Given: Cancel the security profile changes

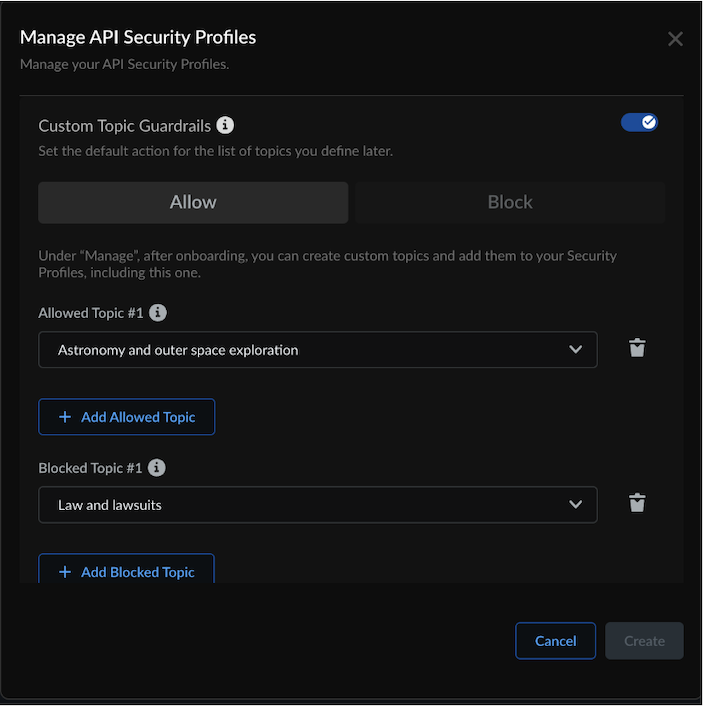Looking at the screenshot, I should click(555, 641).
